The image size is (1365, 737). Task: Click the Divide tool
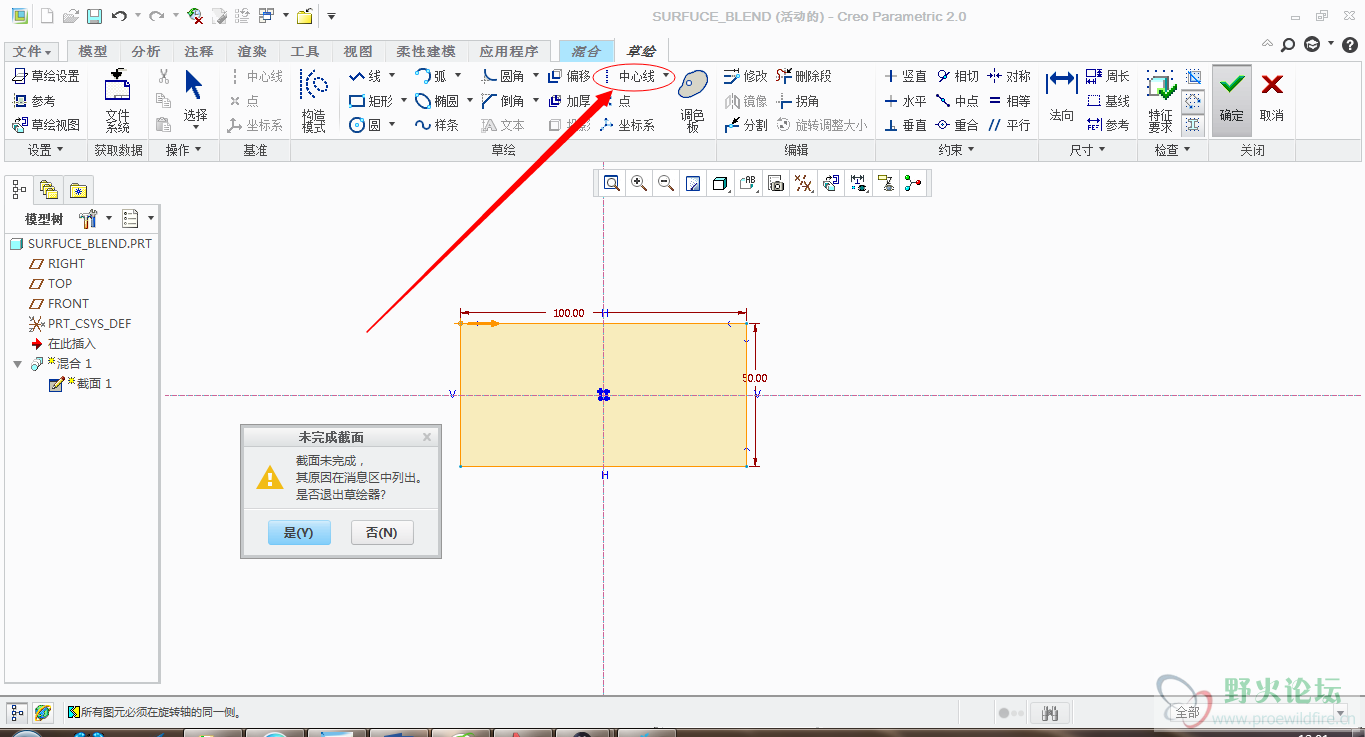745,125
